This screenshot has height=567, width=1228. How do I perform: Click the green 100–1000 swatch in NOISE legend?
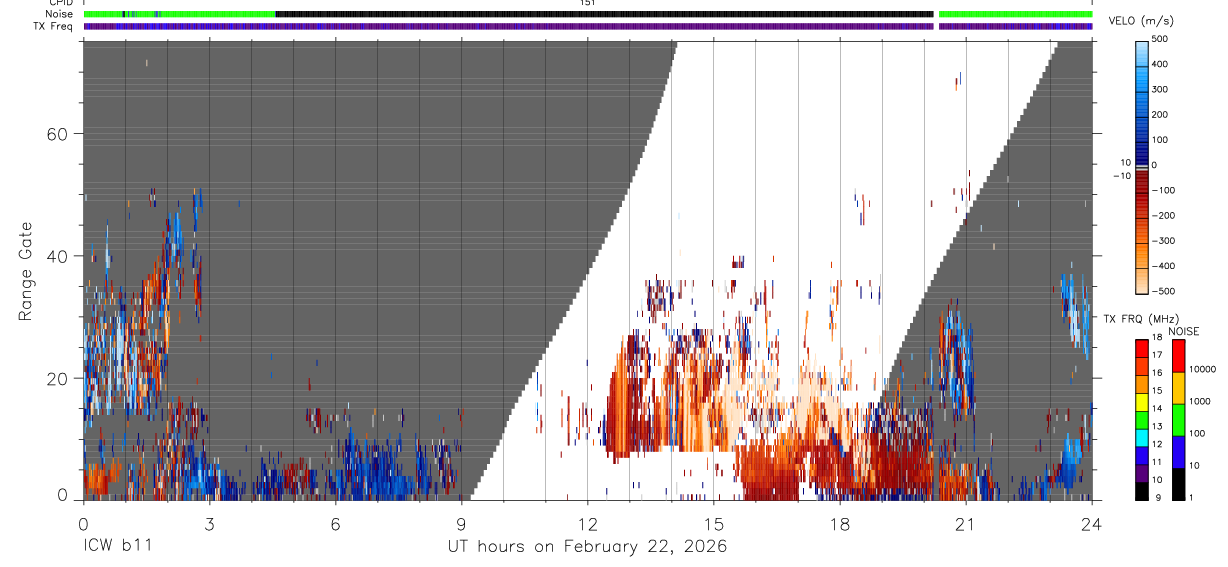[x=1178, y=420]
